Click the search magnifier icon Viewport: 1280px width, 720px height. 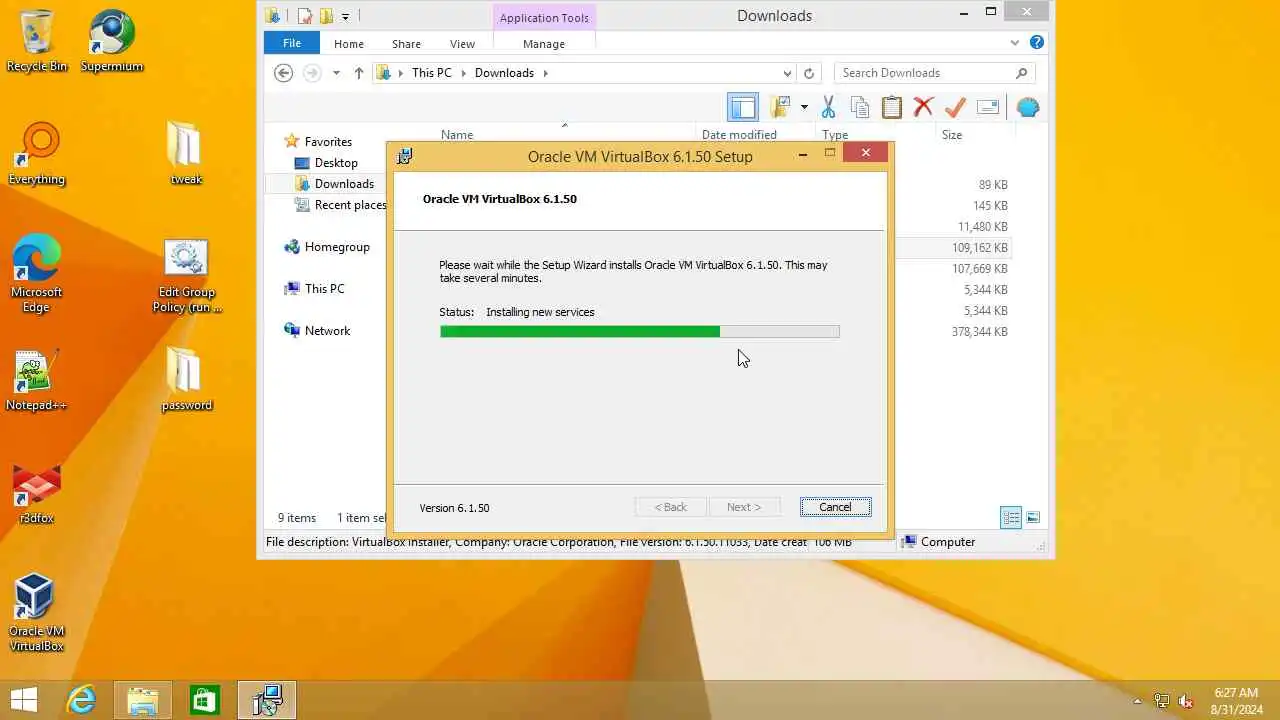(x=1021, y=73)
